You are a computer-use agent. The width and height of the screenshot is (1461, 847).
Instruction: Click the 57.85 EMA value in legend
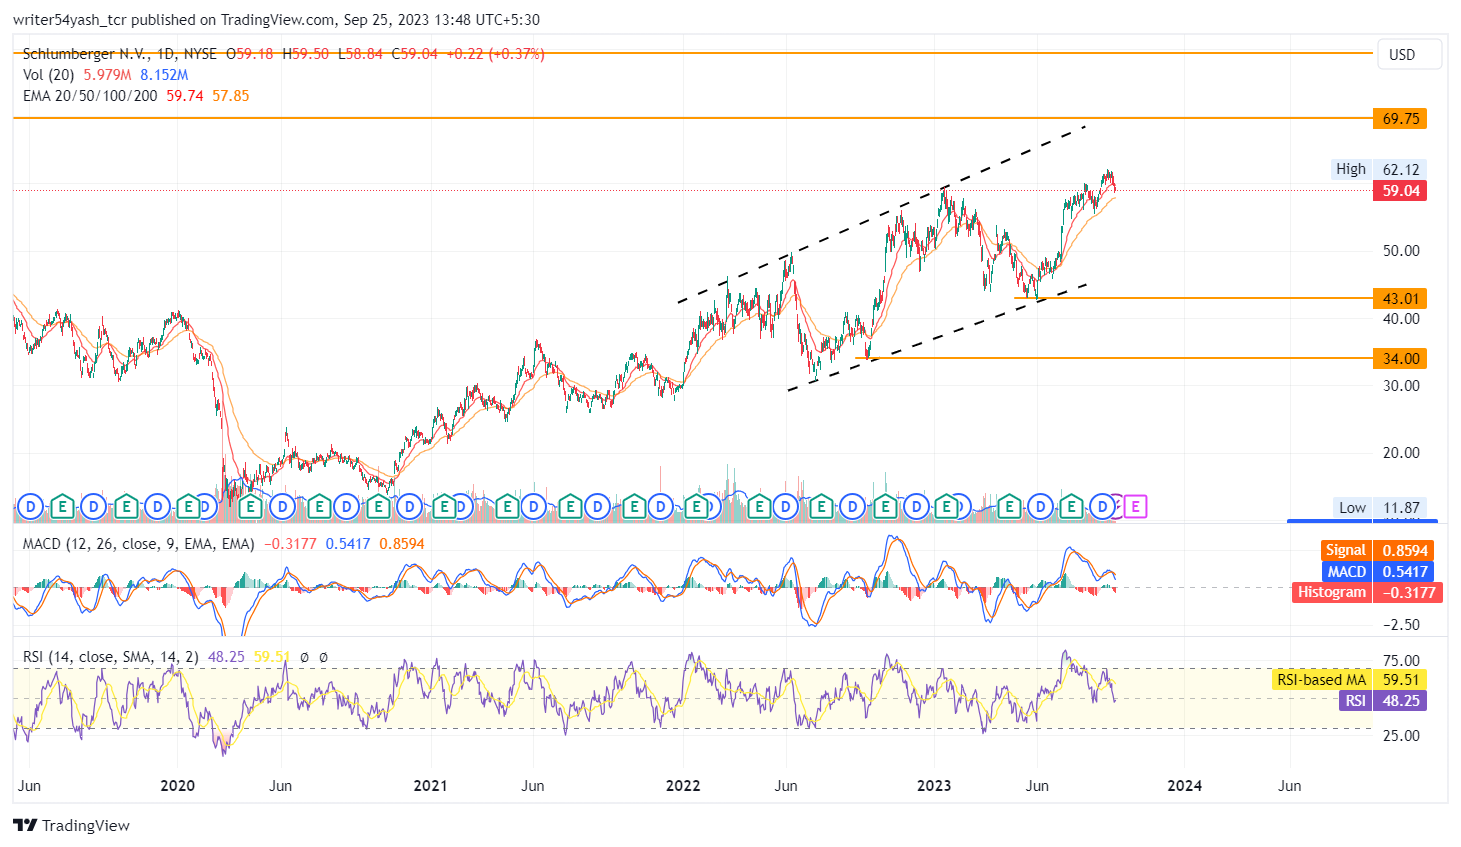click(x=231, y=96)
